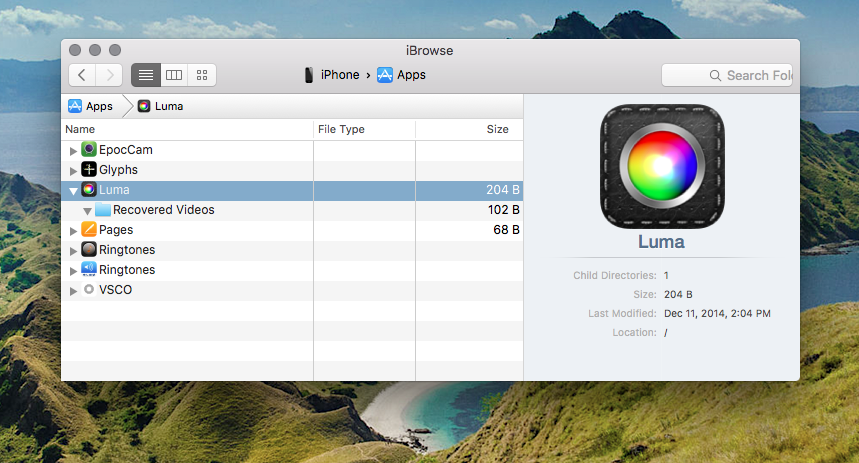Click the 68 B size cell
Image resolution: width=859 pixels, height=463 pixels.
506,230
